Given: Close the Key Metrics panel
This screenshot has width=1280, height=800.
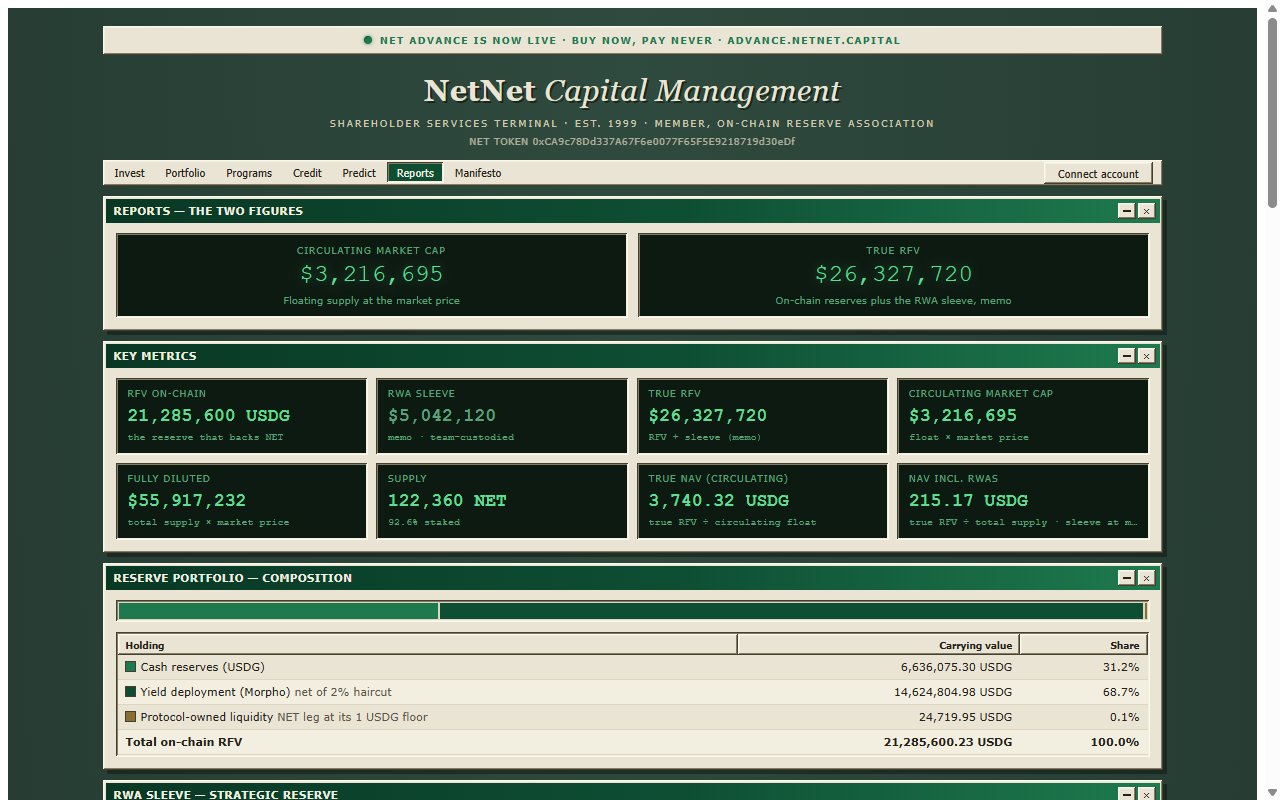Looking at the screenshot, I should tap(1146, 356).
